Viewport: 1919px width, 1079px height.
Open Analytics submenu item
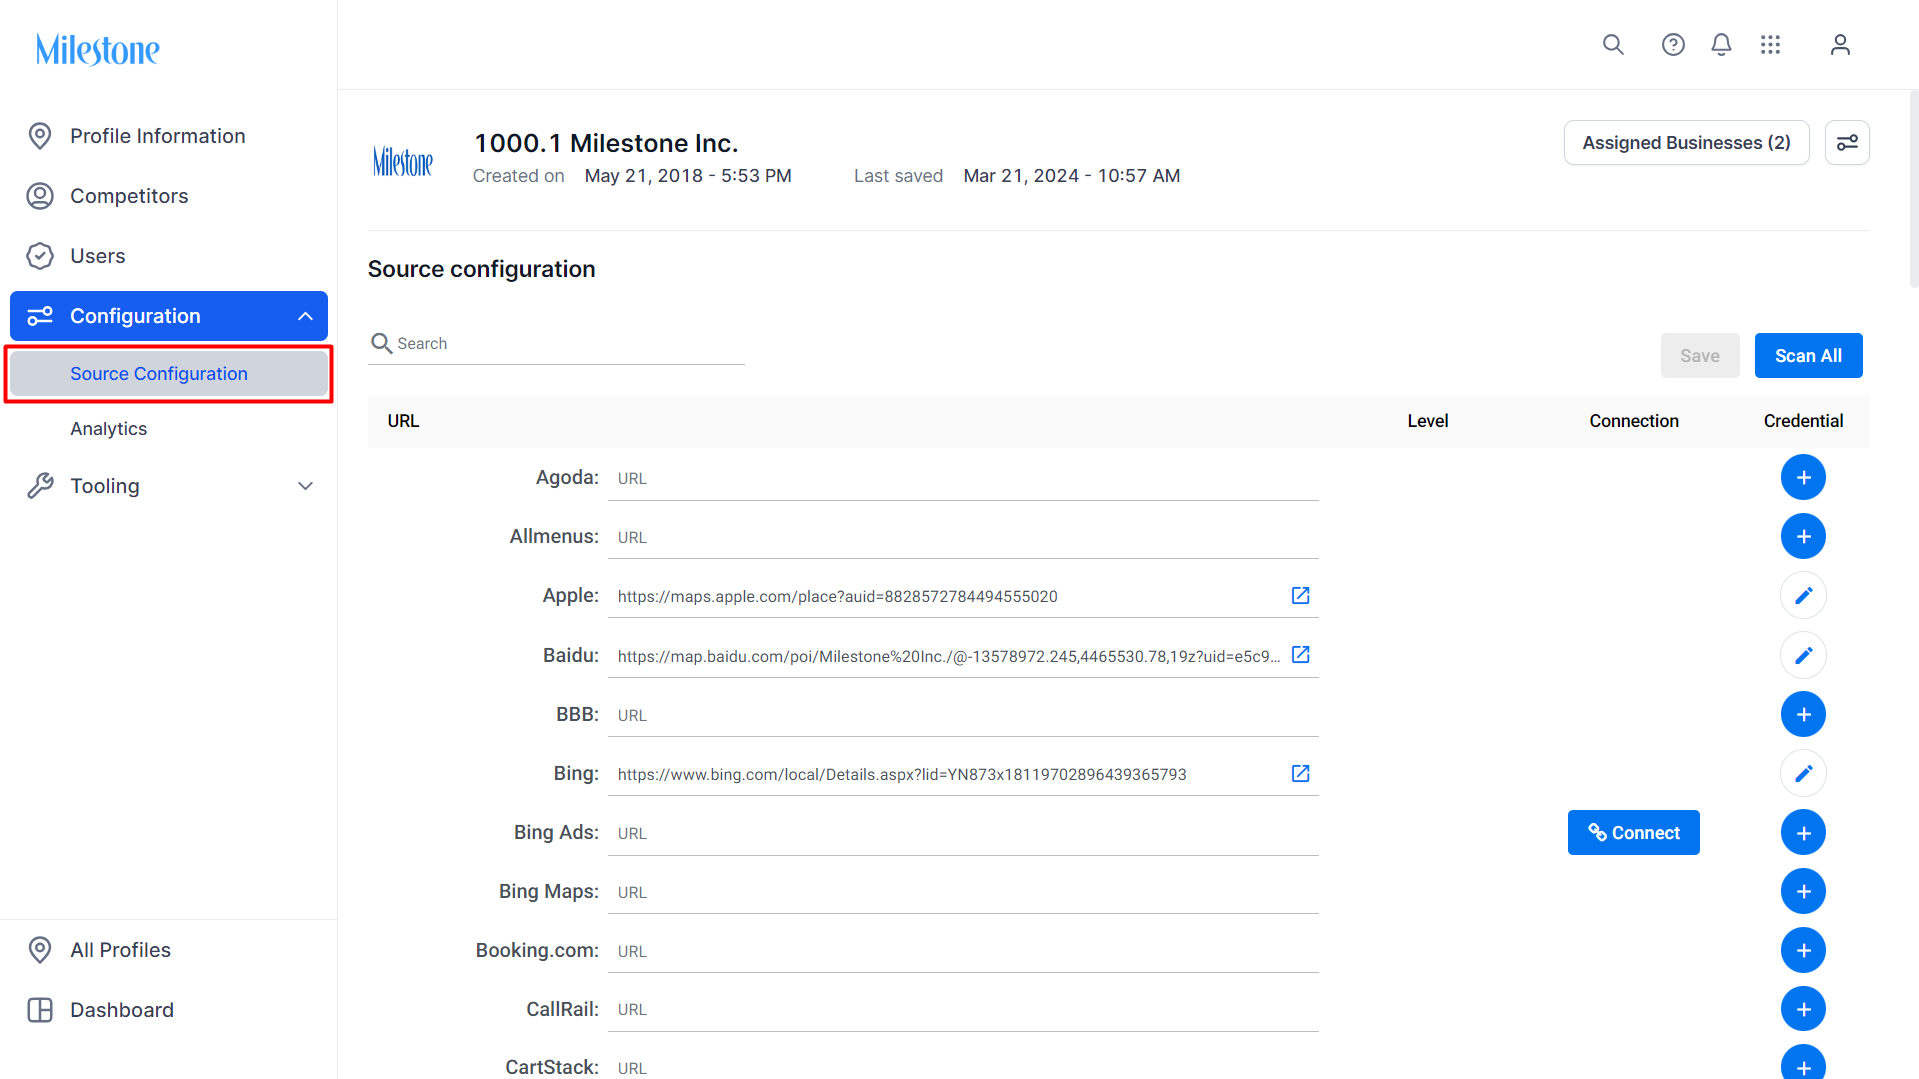pyautogui.click(x=169, y=429)
